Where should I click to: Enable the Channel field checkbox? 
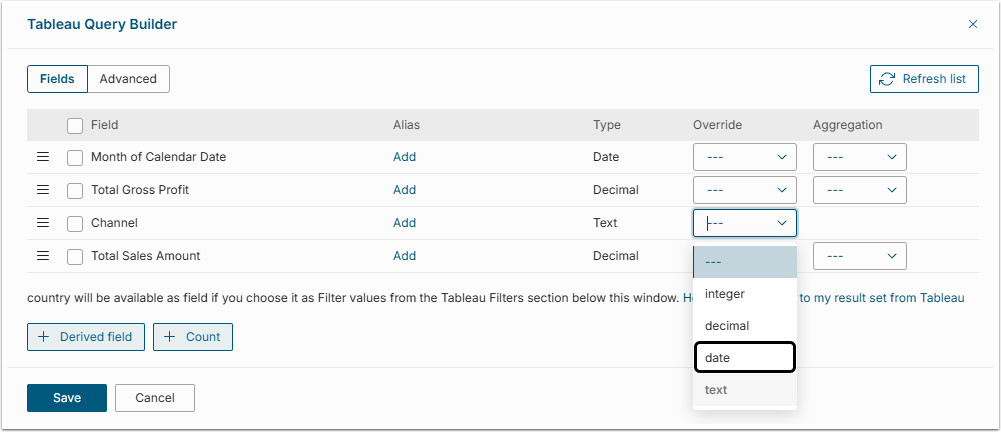(x=75, y=223)
